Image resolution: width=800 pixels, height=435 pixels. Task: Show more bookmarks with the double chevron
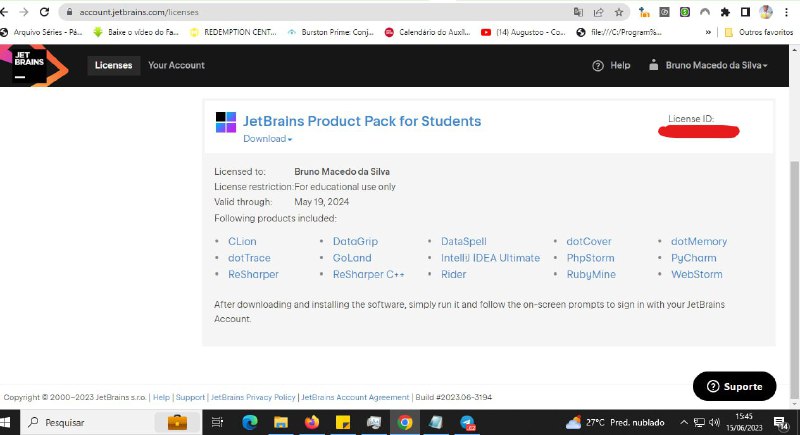pos(708,32)
